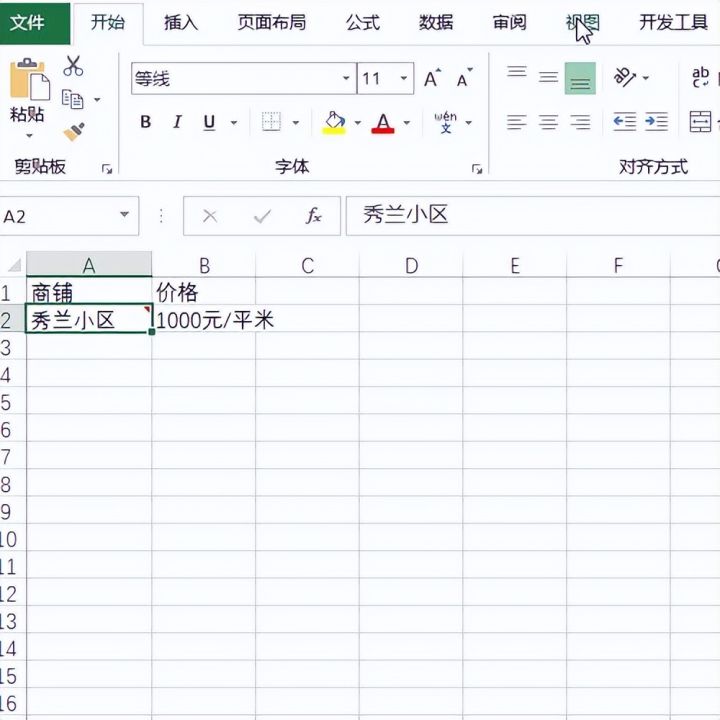Click the Cut scissors icon

pyautogui.click(x=73, y=66)
